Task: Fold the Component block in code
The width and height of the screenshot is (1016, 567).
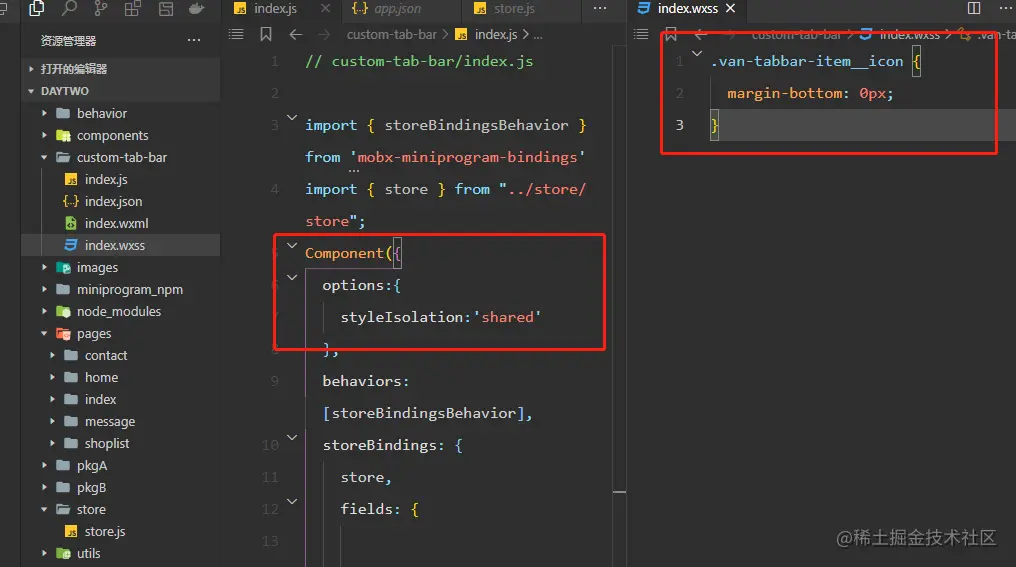Action: coord(292,246)
